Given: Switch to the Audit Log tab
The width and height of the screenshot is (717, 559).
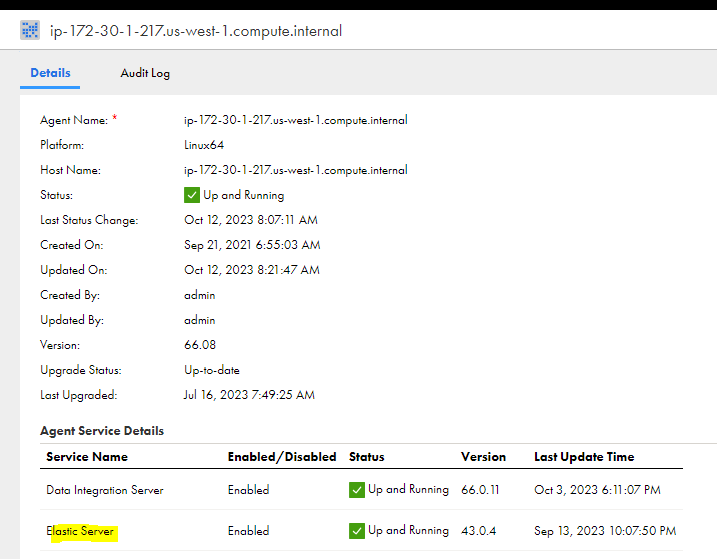Looking at the screenshot, I should point(145,73).
